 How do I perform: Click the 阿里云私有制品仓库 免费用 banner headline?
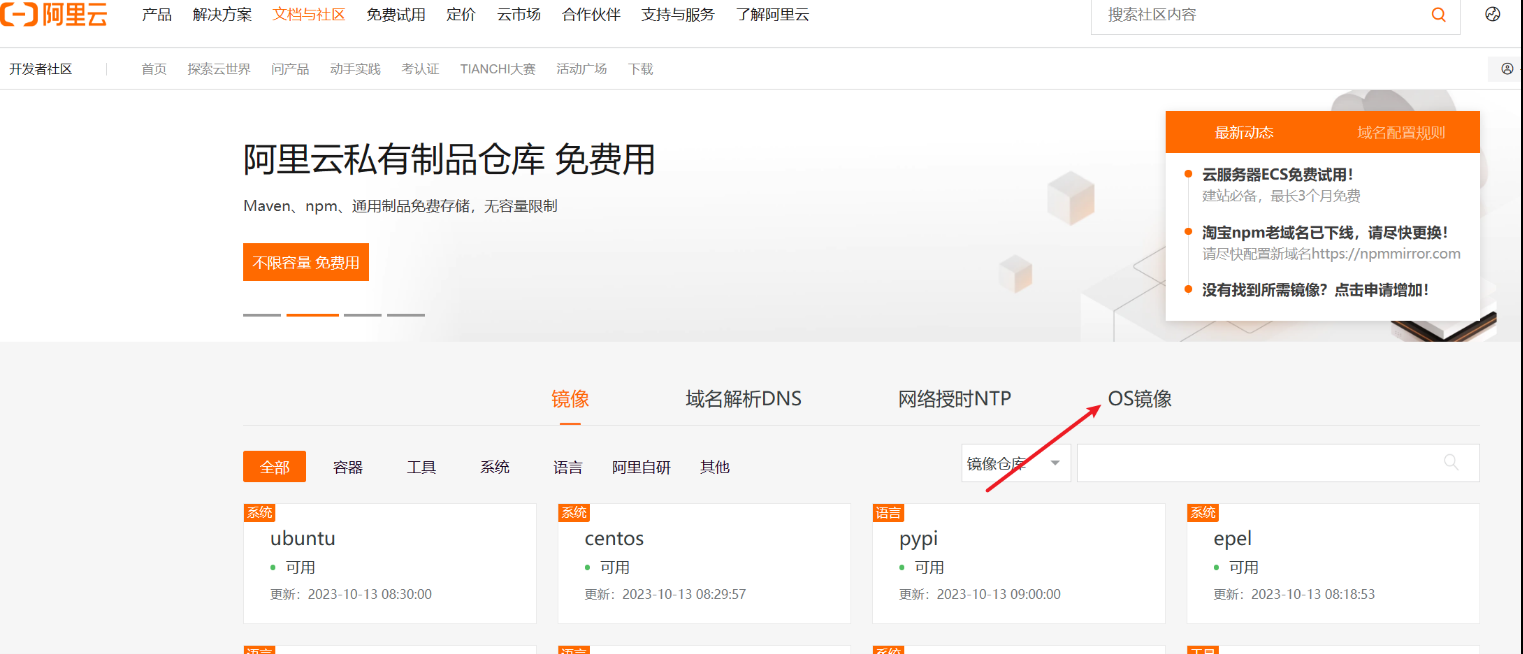449,159
